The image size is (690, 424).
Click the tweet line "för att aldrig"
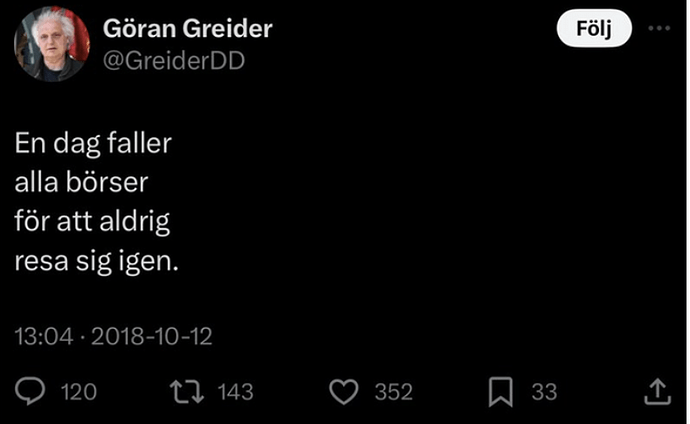(92, 222)
